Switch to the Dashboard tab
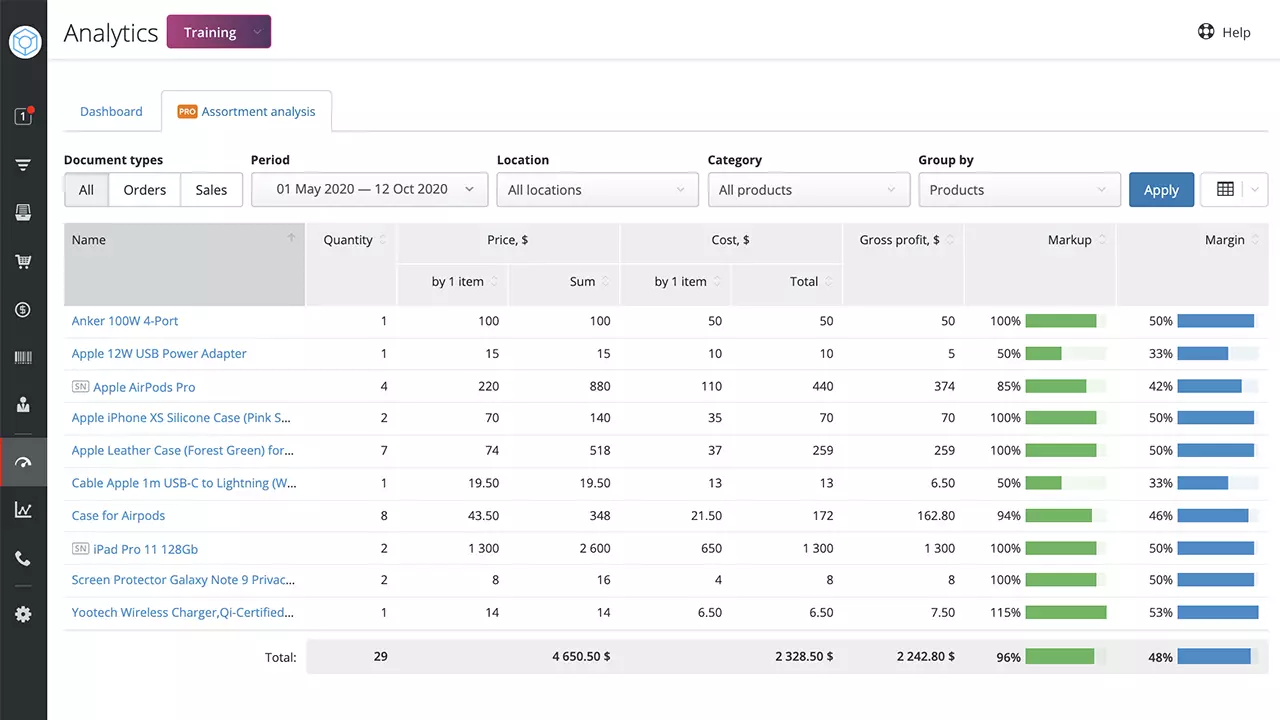 click(x=111, y=112)
